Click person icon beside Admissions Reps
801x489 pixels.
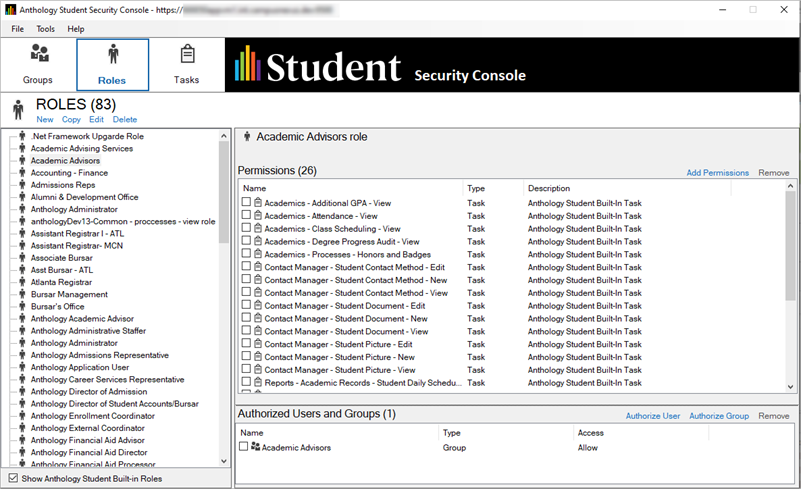click(x=22, y=185)
